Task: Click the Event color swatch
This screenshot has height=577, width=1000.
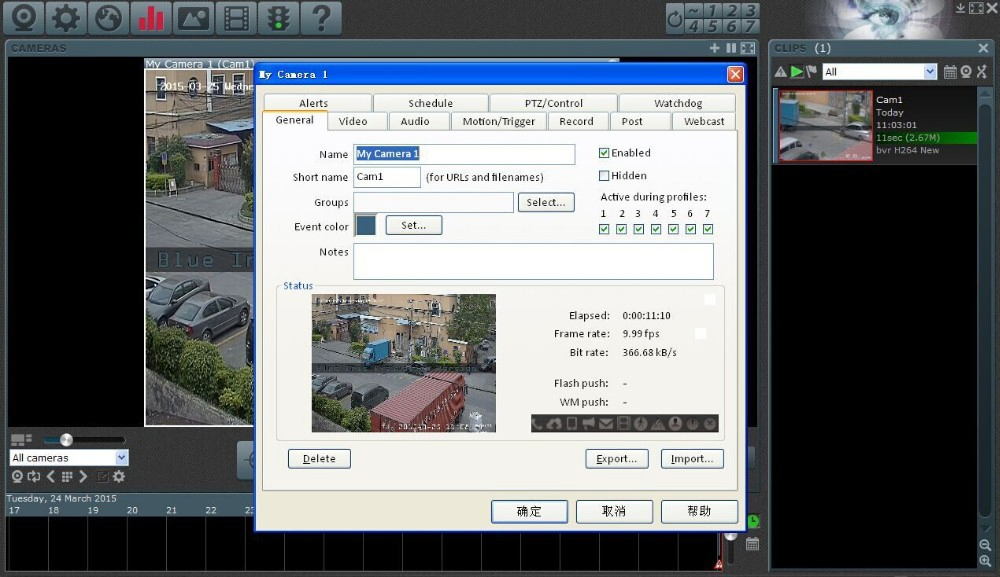Action: point(366,226)
